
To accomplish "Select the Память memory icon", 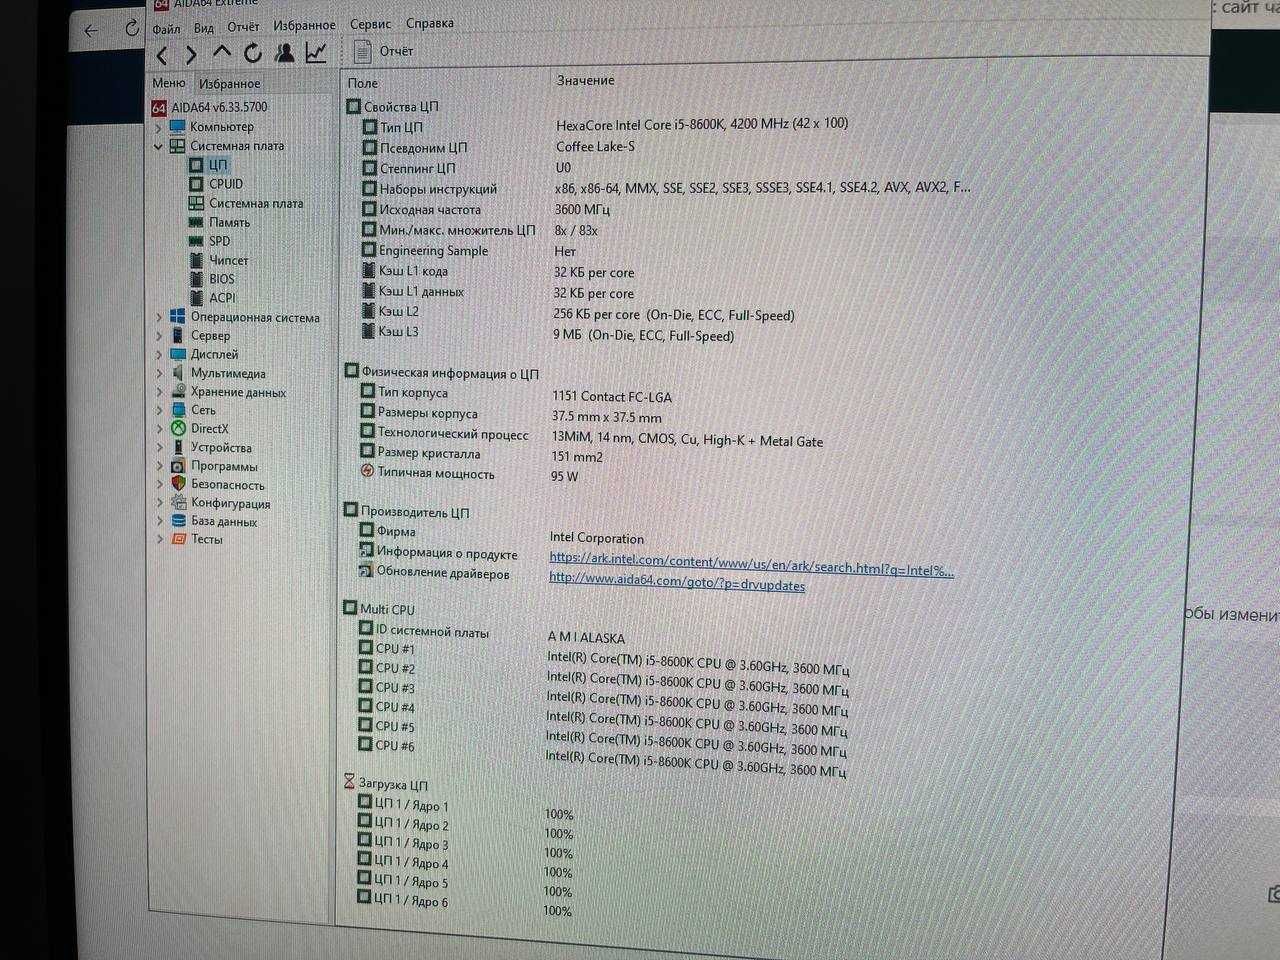I will pyautogui.click(x=196, y=222).
